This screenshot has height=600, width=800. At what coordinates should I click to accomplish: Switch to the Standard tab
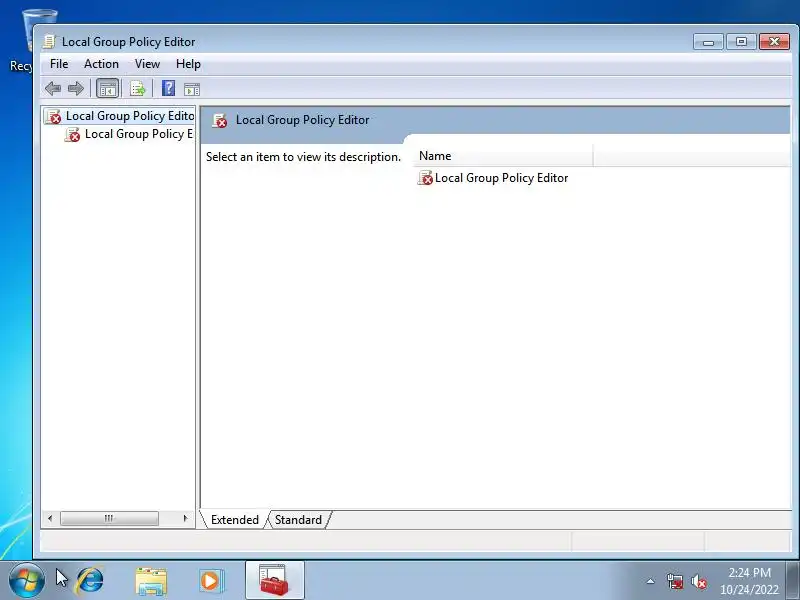[x=298, y=520]
